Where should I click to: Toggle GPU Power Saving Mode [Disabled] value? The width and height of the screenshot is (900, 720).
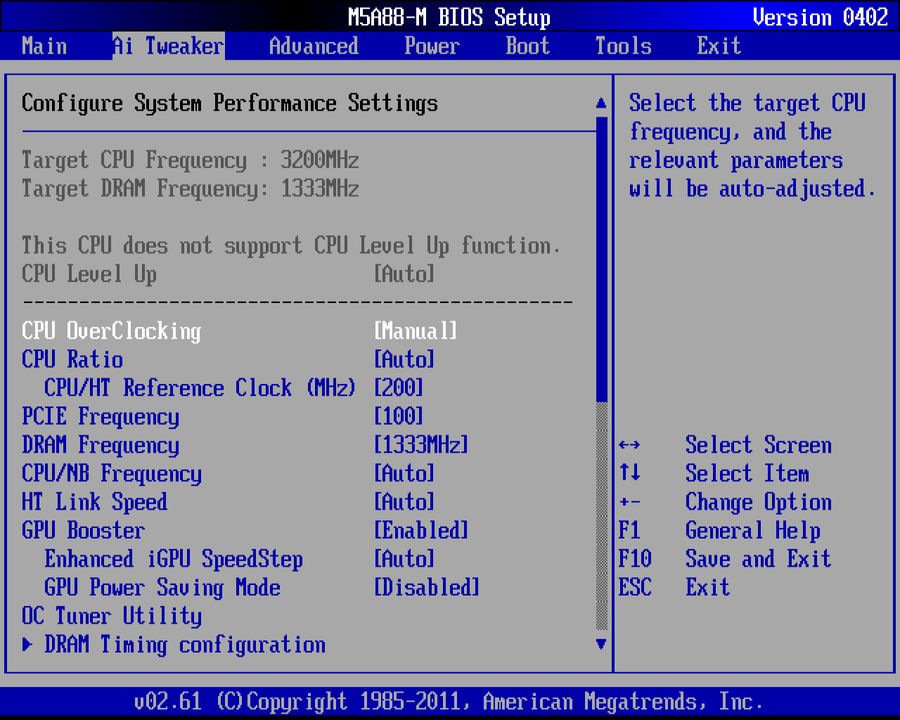click(x=426, y=588)
